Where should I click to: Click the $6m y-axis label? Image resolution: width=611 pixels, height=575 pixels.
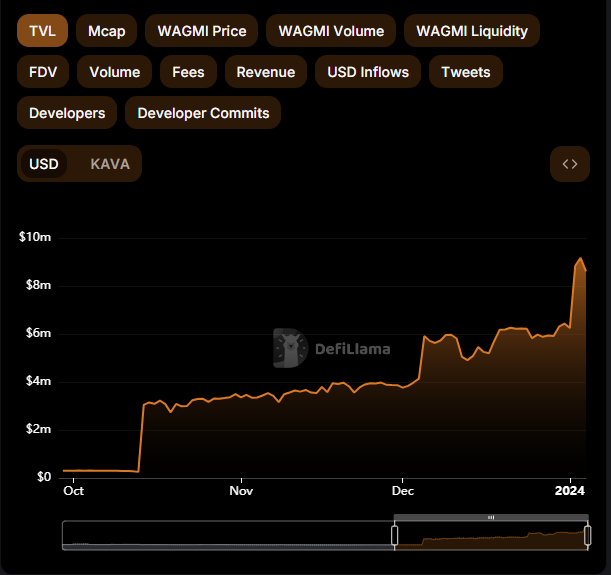38,333
